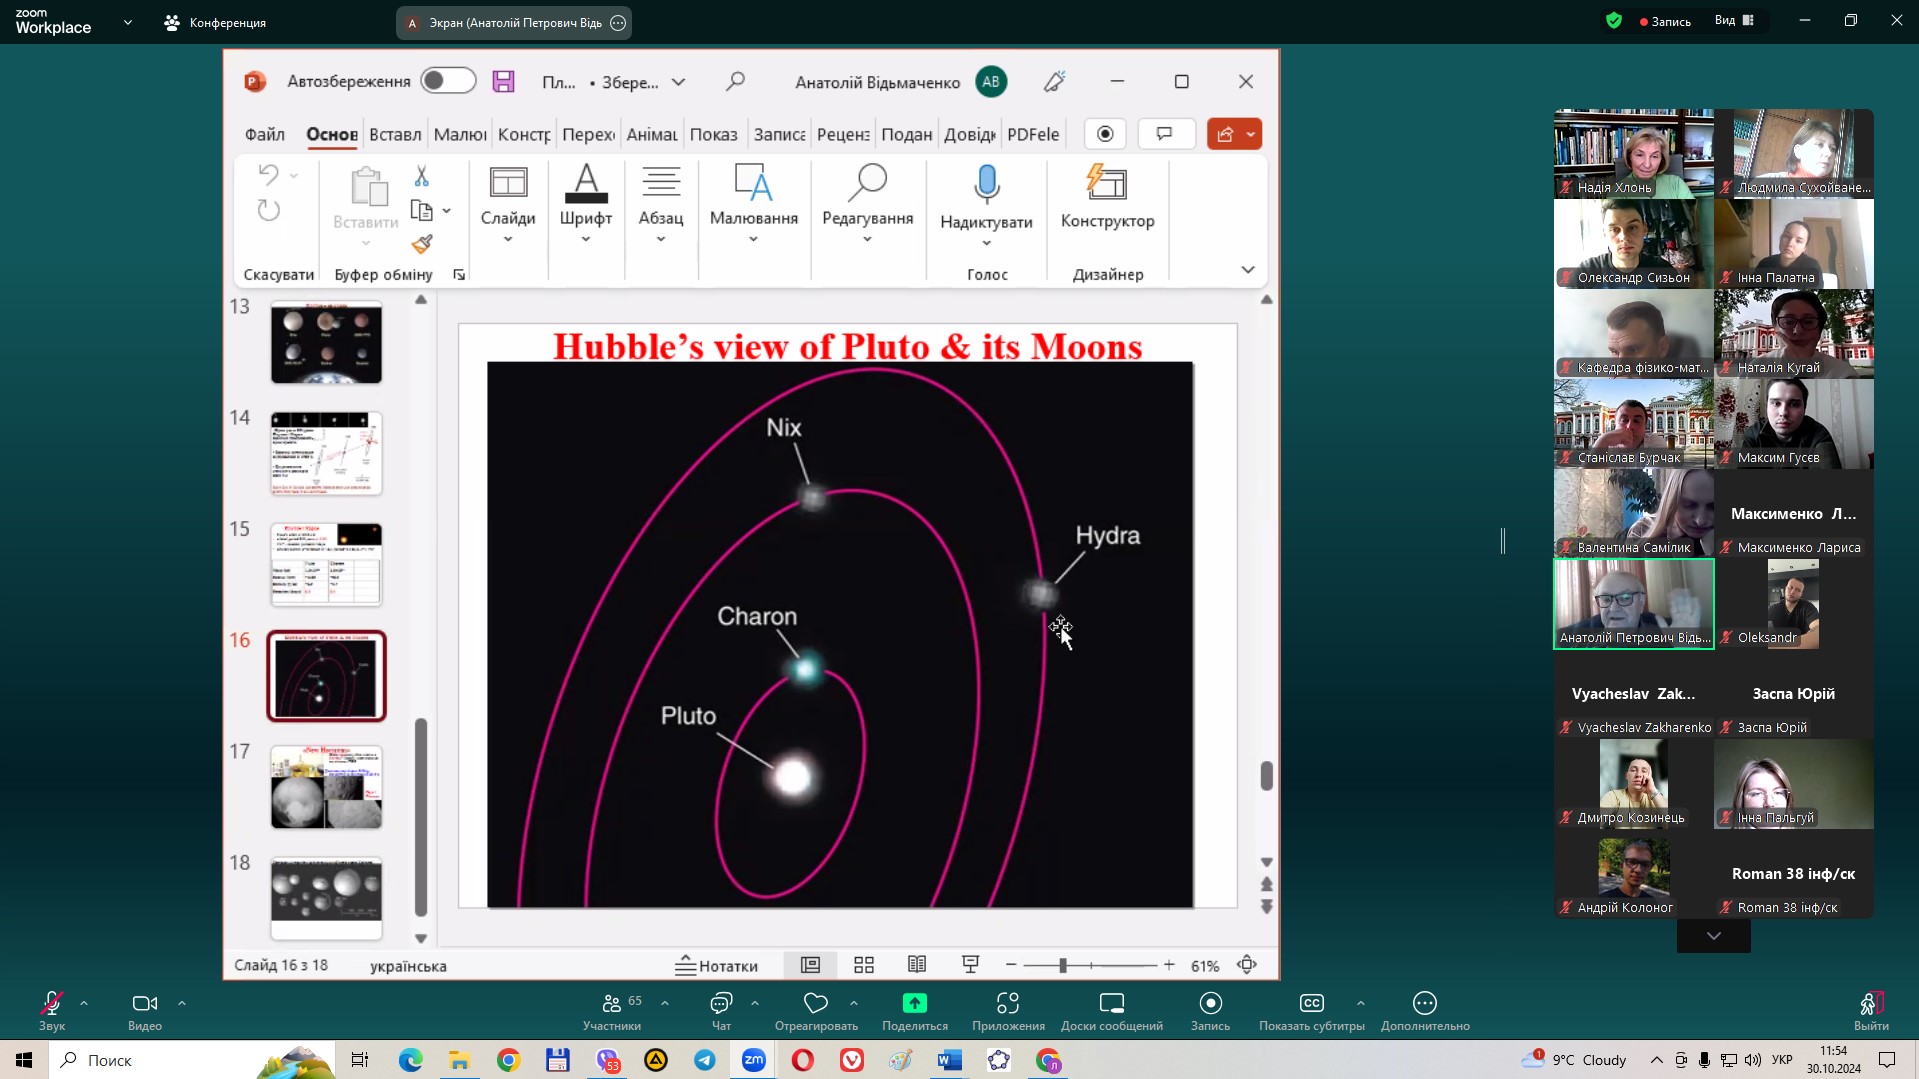Click the Windows Start button
1919x1079 pixels.
[x=24, y=1060]
